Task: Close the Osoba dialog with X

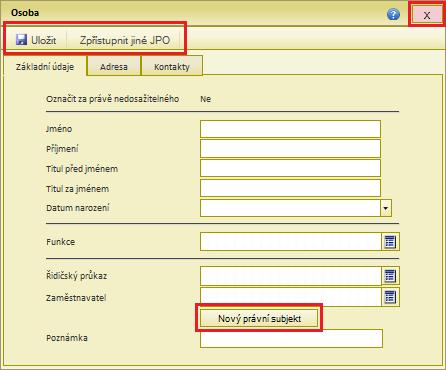Action: coord(427,15)
